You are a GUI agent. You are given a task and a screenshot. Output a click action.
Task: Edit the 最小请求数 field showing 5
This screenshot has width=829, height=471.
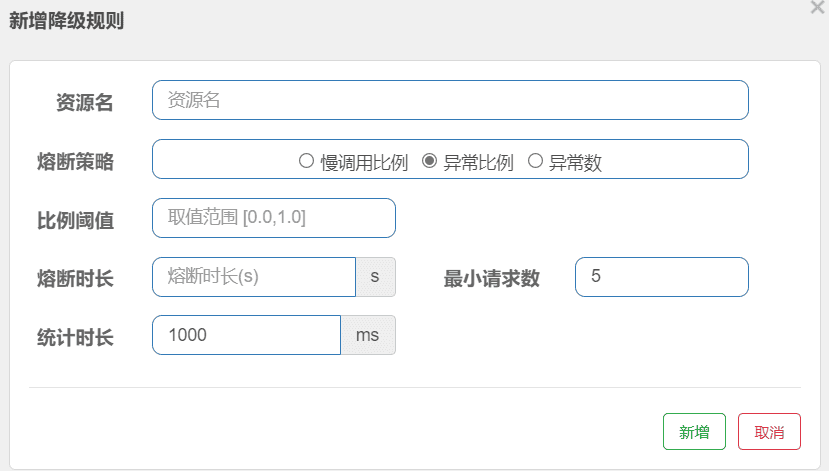coord(661,277)
